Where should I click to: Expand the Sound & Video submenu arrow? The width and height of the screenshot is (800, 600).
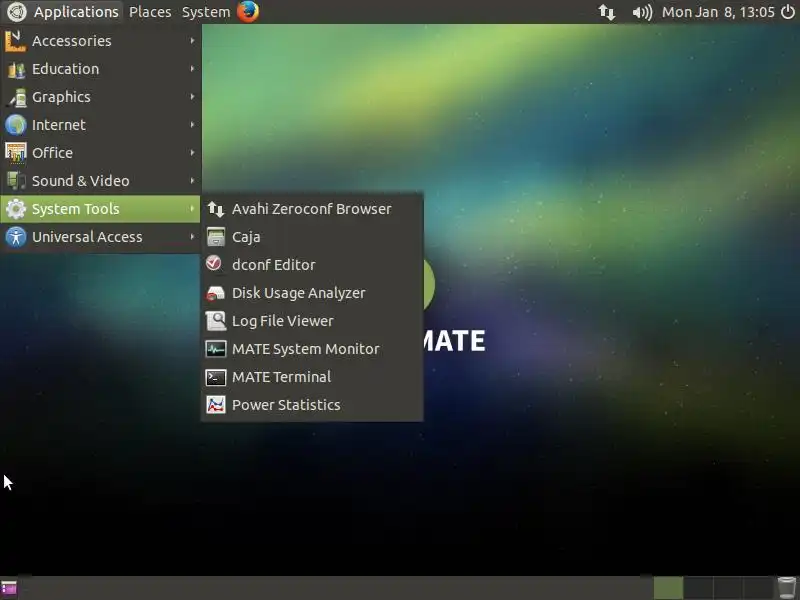point(192,181)
